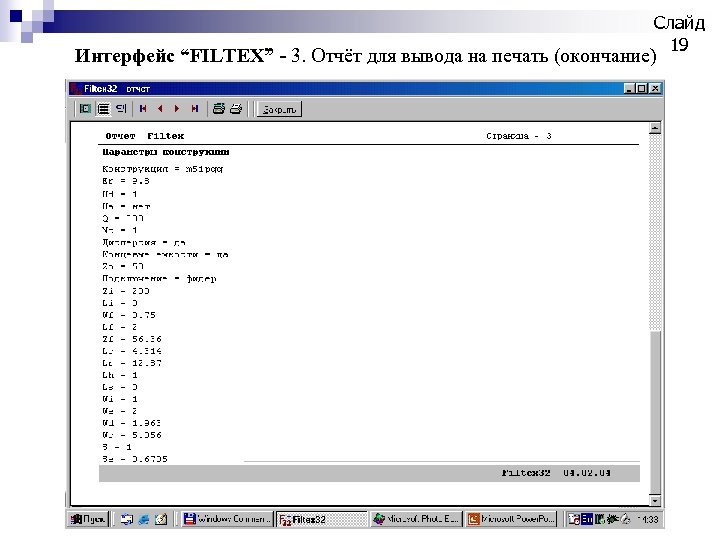Open third quick launch icon (Outlook)

coord(161,519)
